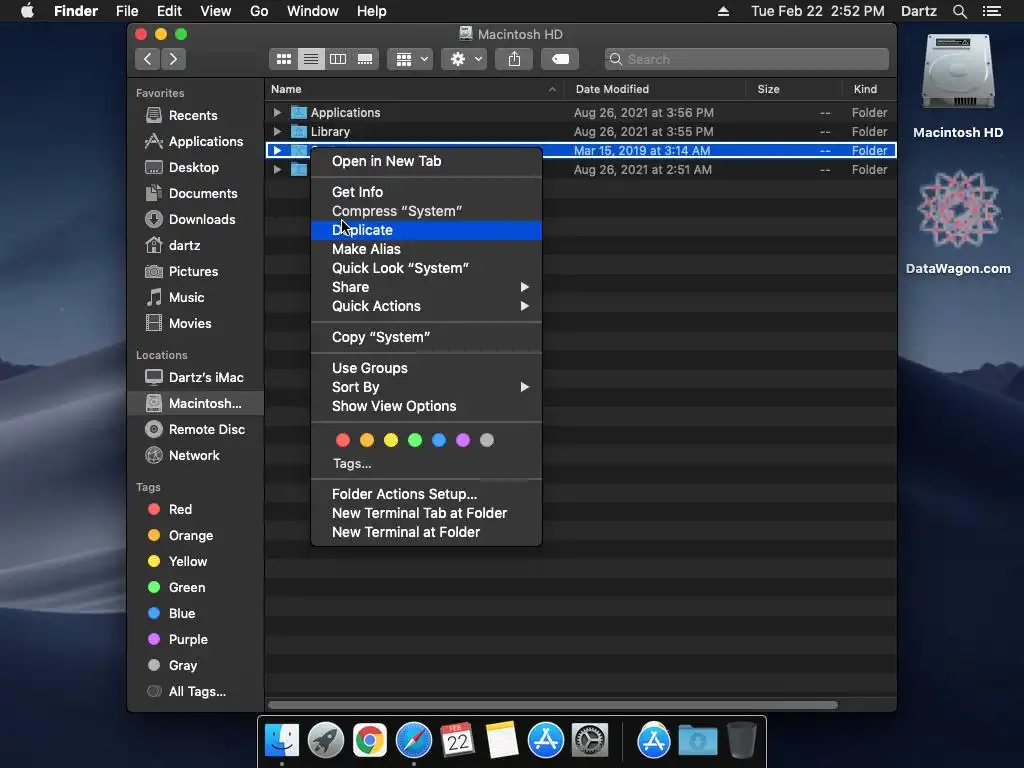
Task: Apply green tag dot in context menu
Action: tap(415, 440)
